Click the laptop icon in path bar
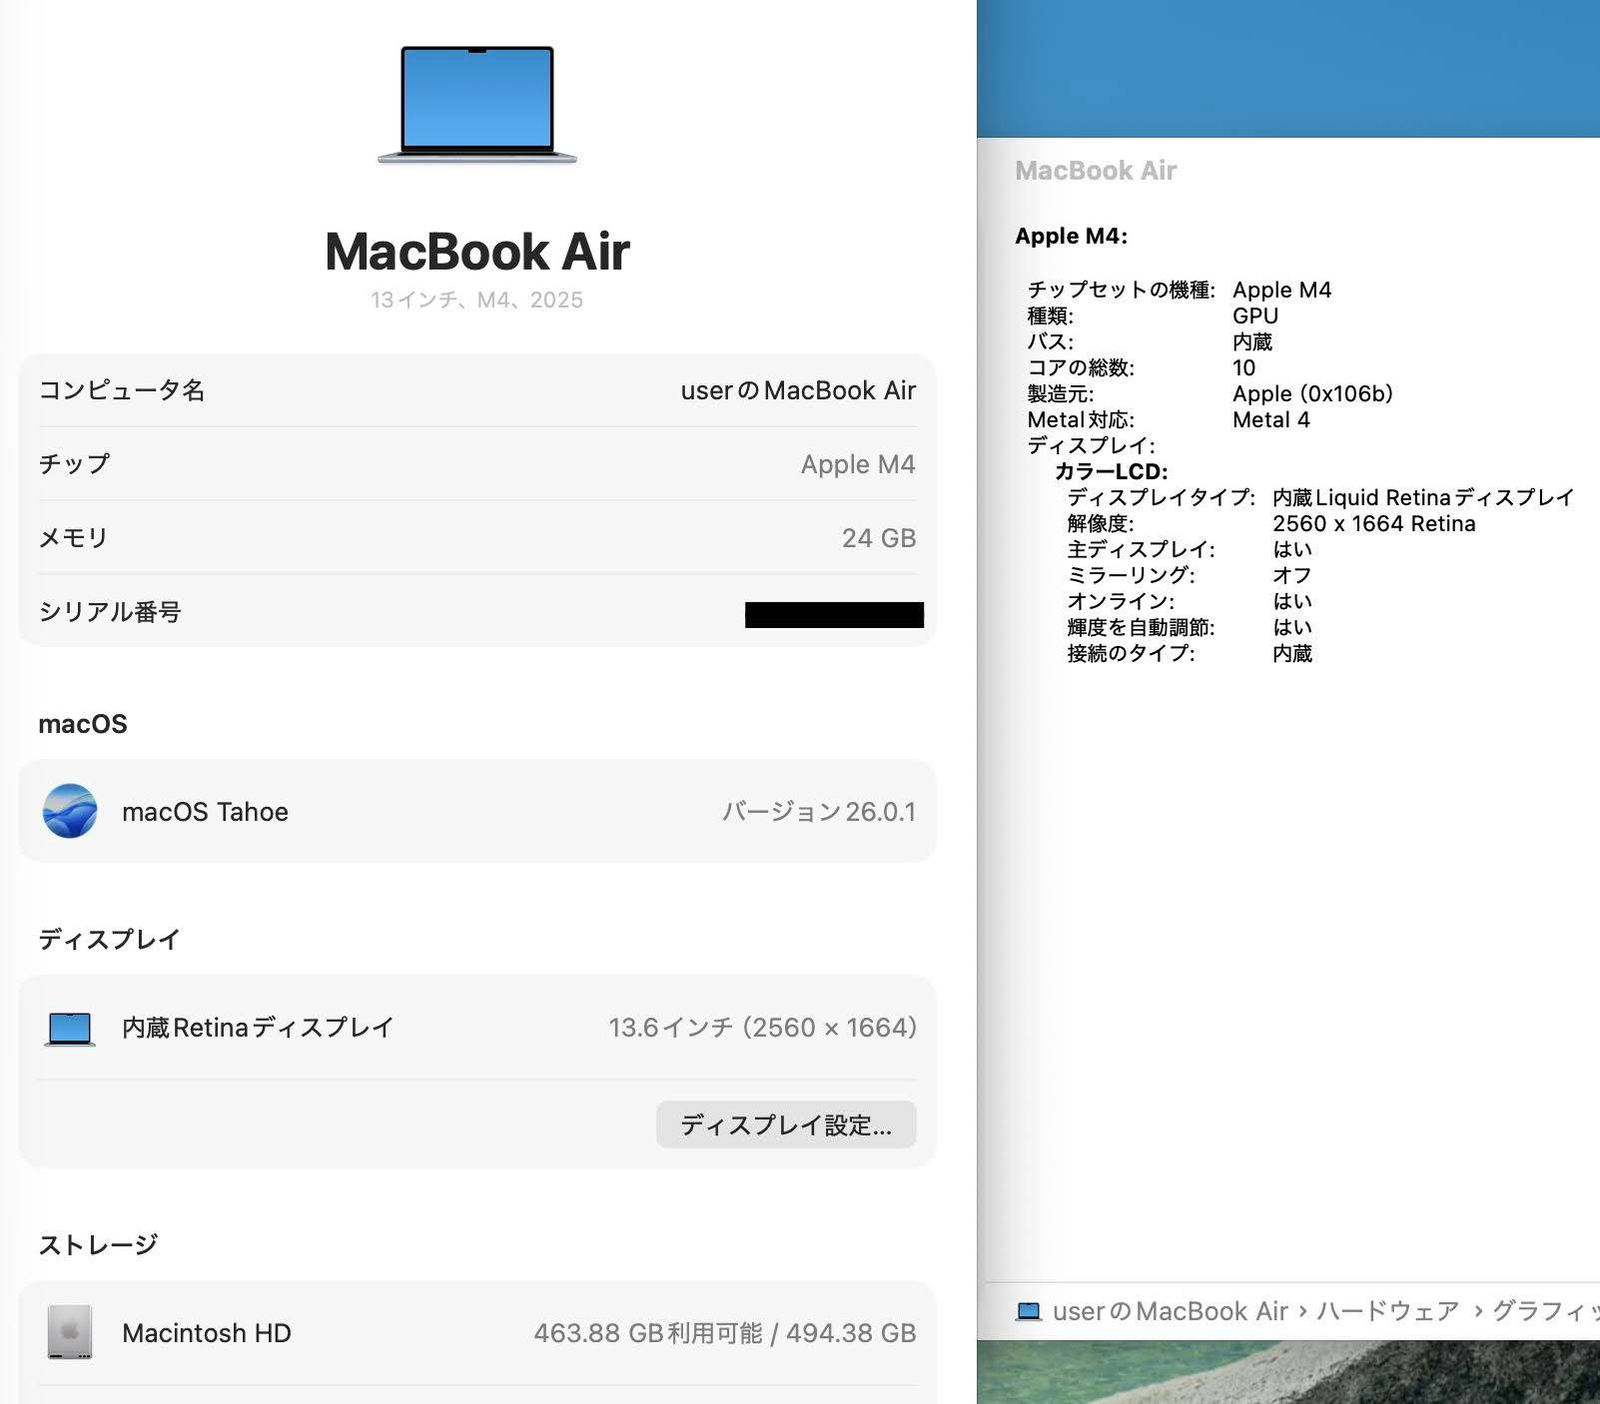Screen dimensions: 1600x1404 (x=1028, y=1311)
